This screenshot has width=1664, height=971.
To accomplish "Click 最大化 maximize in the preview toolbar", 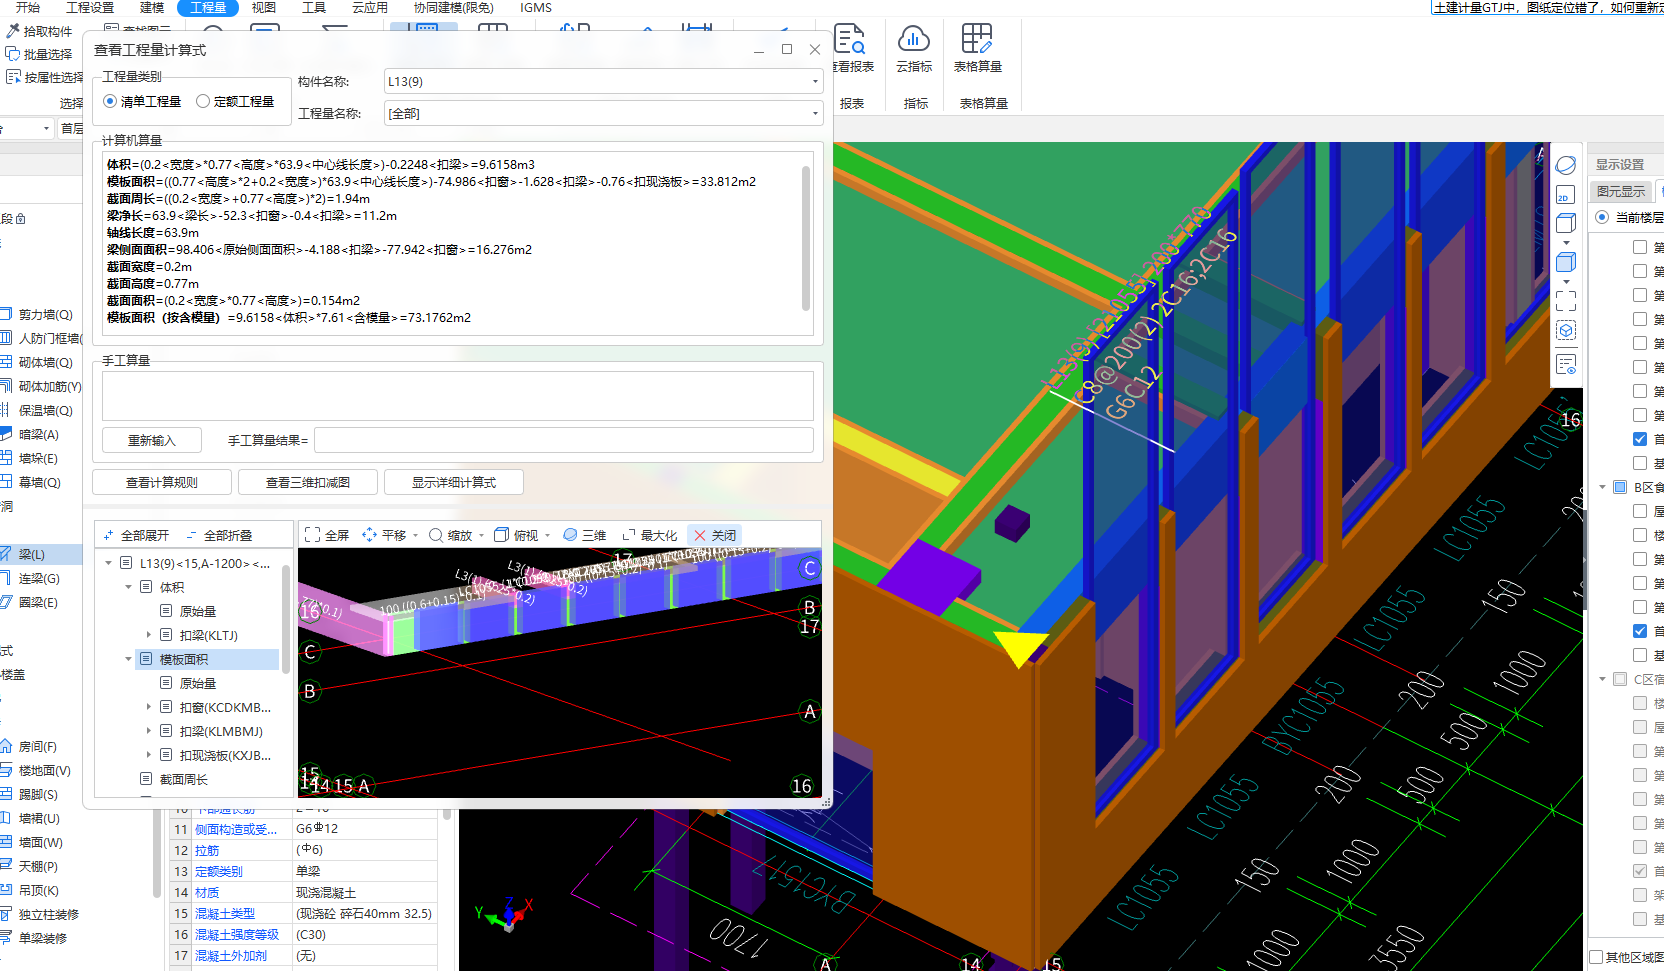I will tap(649, 535).
